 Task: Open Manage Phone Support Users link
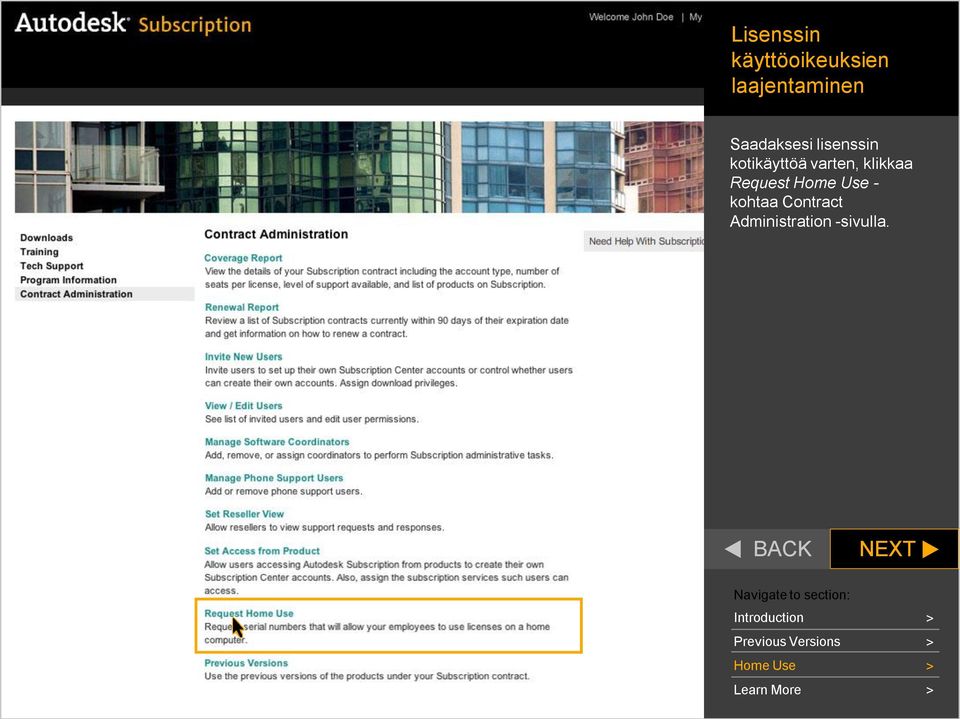(274, 478)
